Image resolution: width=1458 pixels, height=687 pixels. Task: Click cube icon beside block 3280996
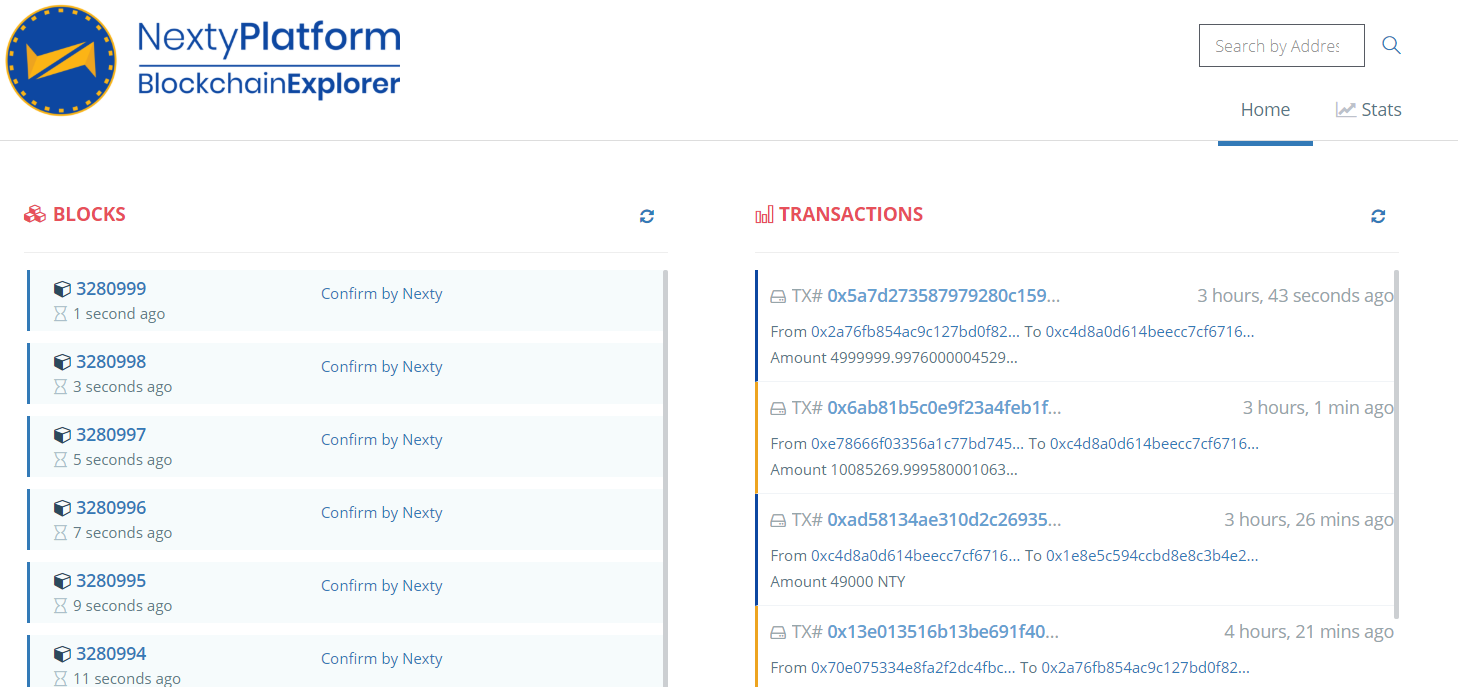[x=62, y=508]
